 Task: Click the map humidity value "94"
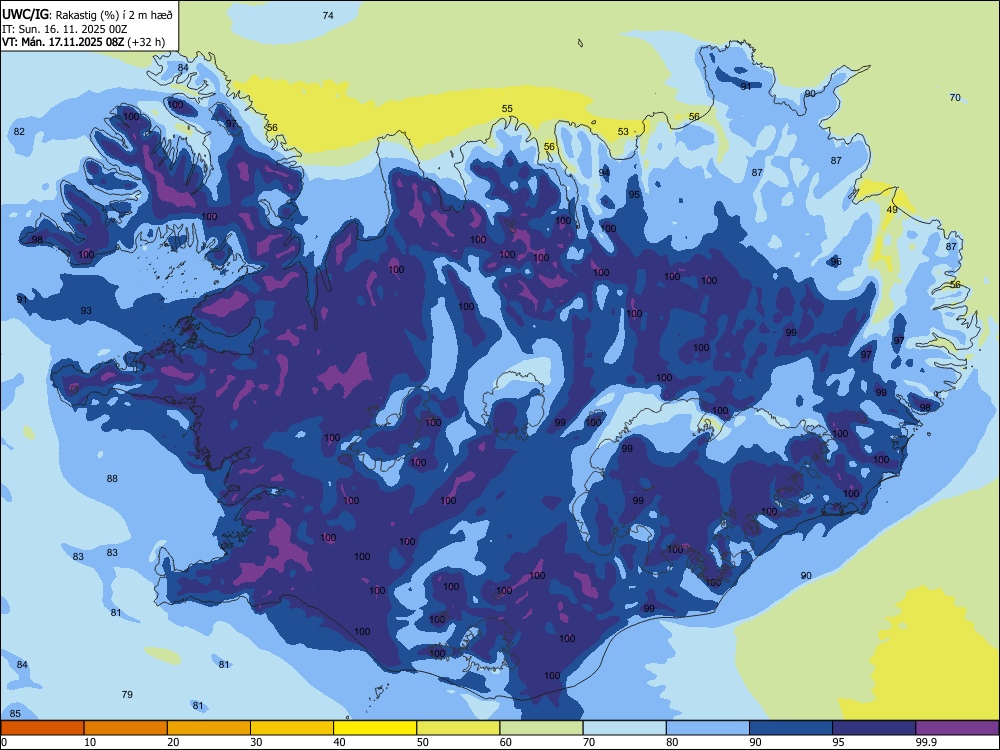point(605,172)
